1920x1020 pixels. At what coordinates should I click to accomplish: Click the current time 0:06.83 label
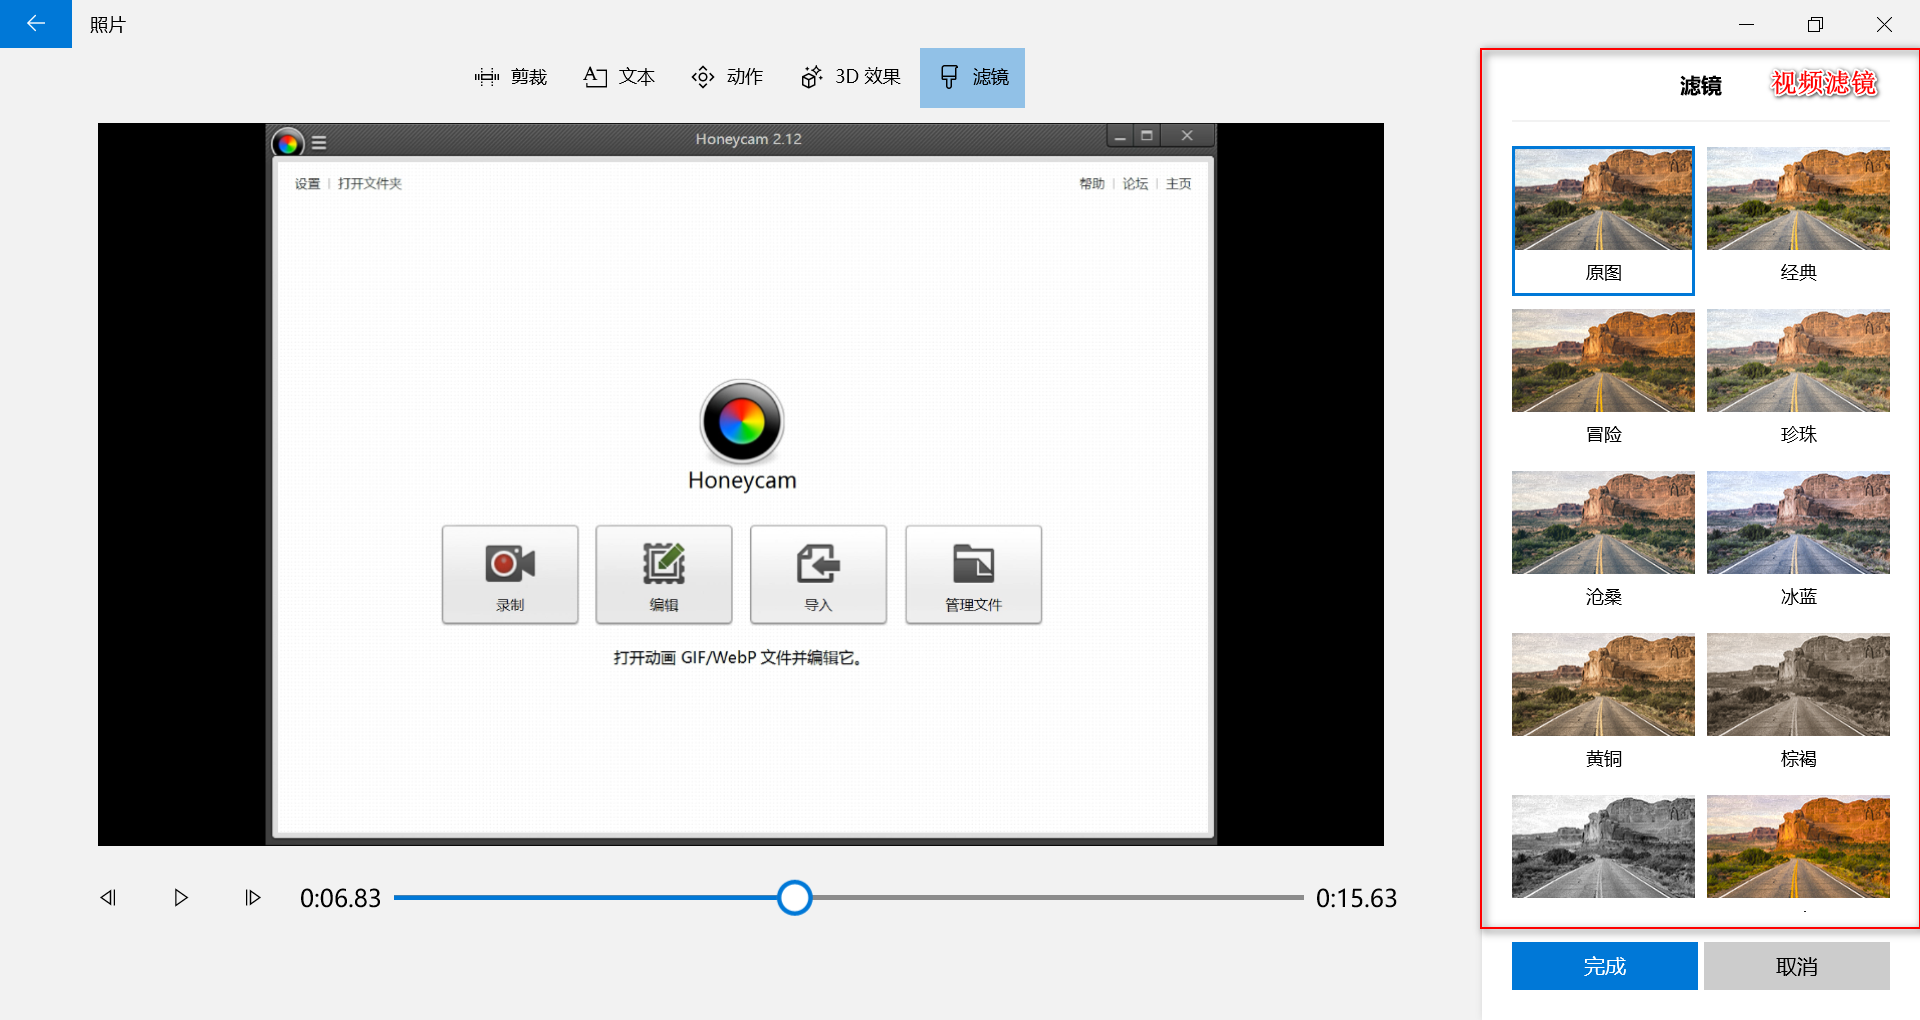[x=340, y=898]
